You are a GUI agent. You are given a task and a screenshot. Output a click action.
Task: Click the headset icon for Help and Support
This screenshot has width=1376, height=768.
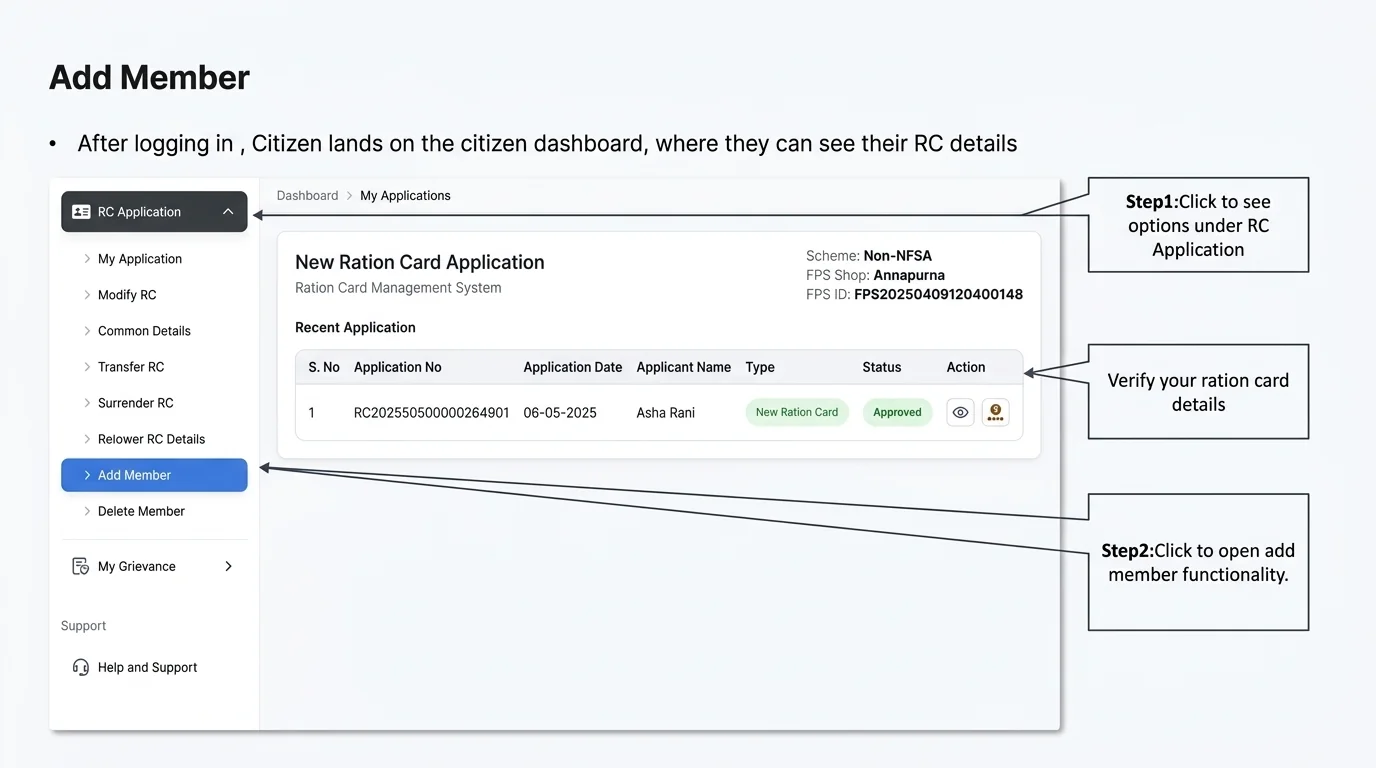(x=81, y=667)
